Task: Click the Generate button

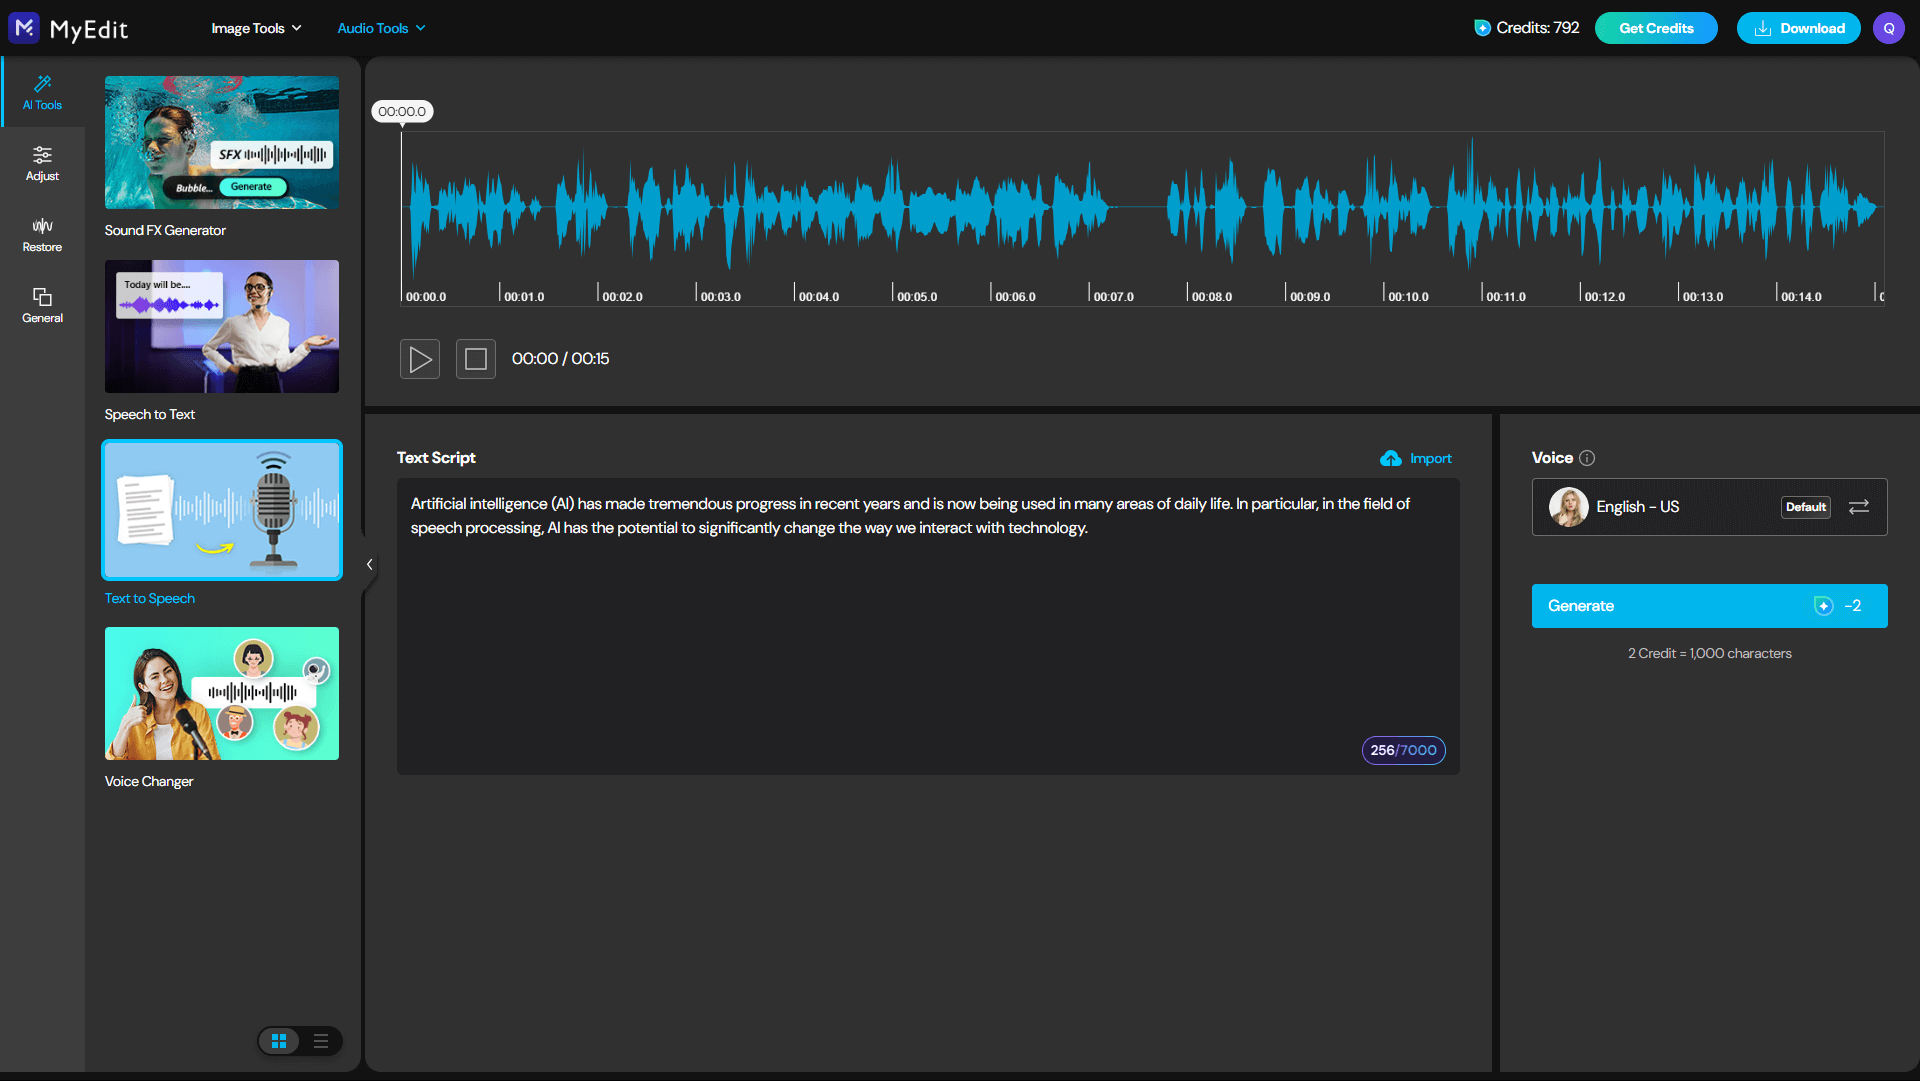Action: 1709,605
